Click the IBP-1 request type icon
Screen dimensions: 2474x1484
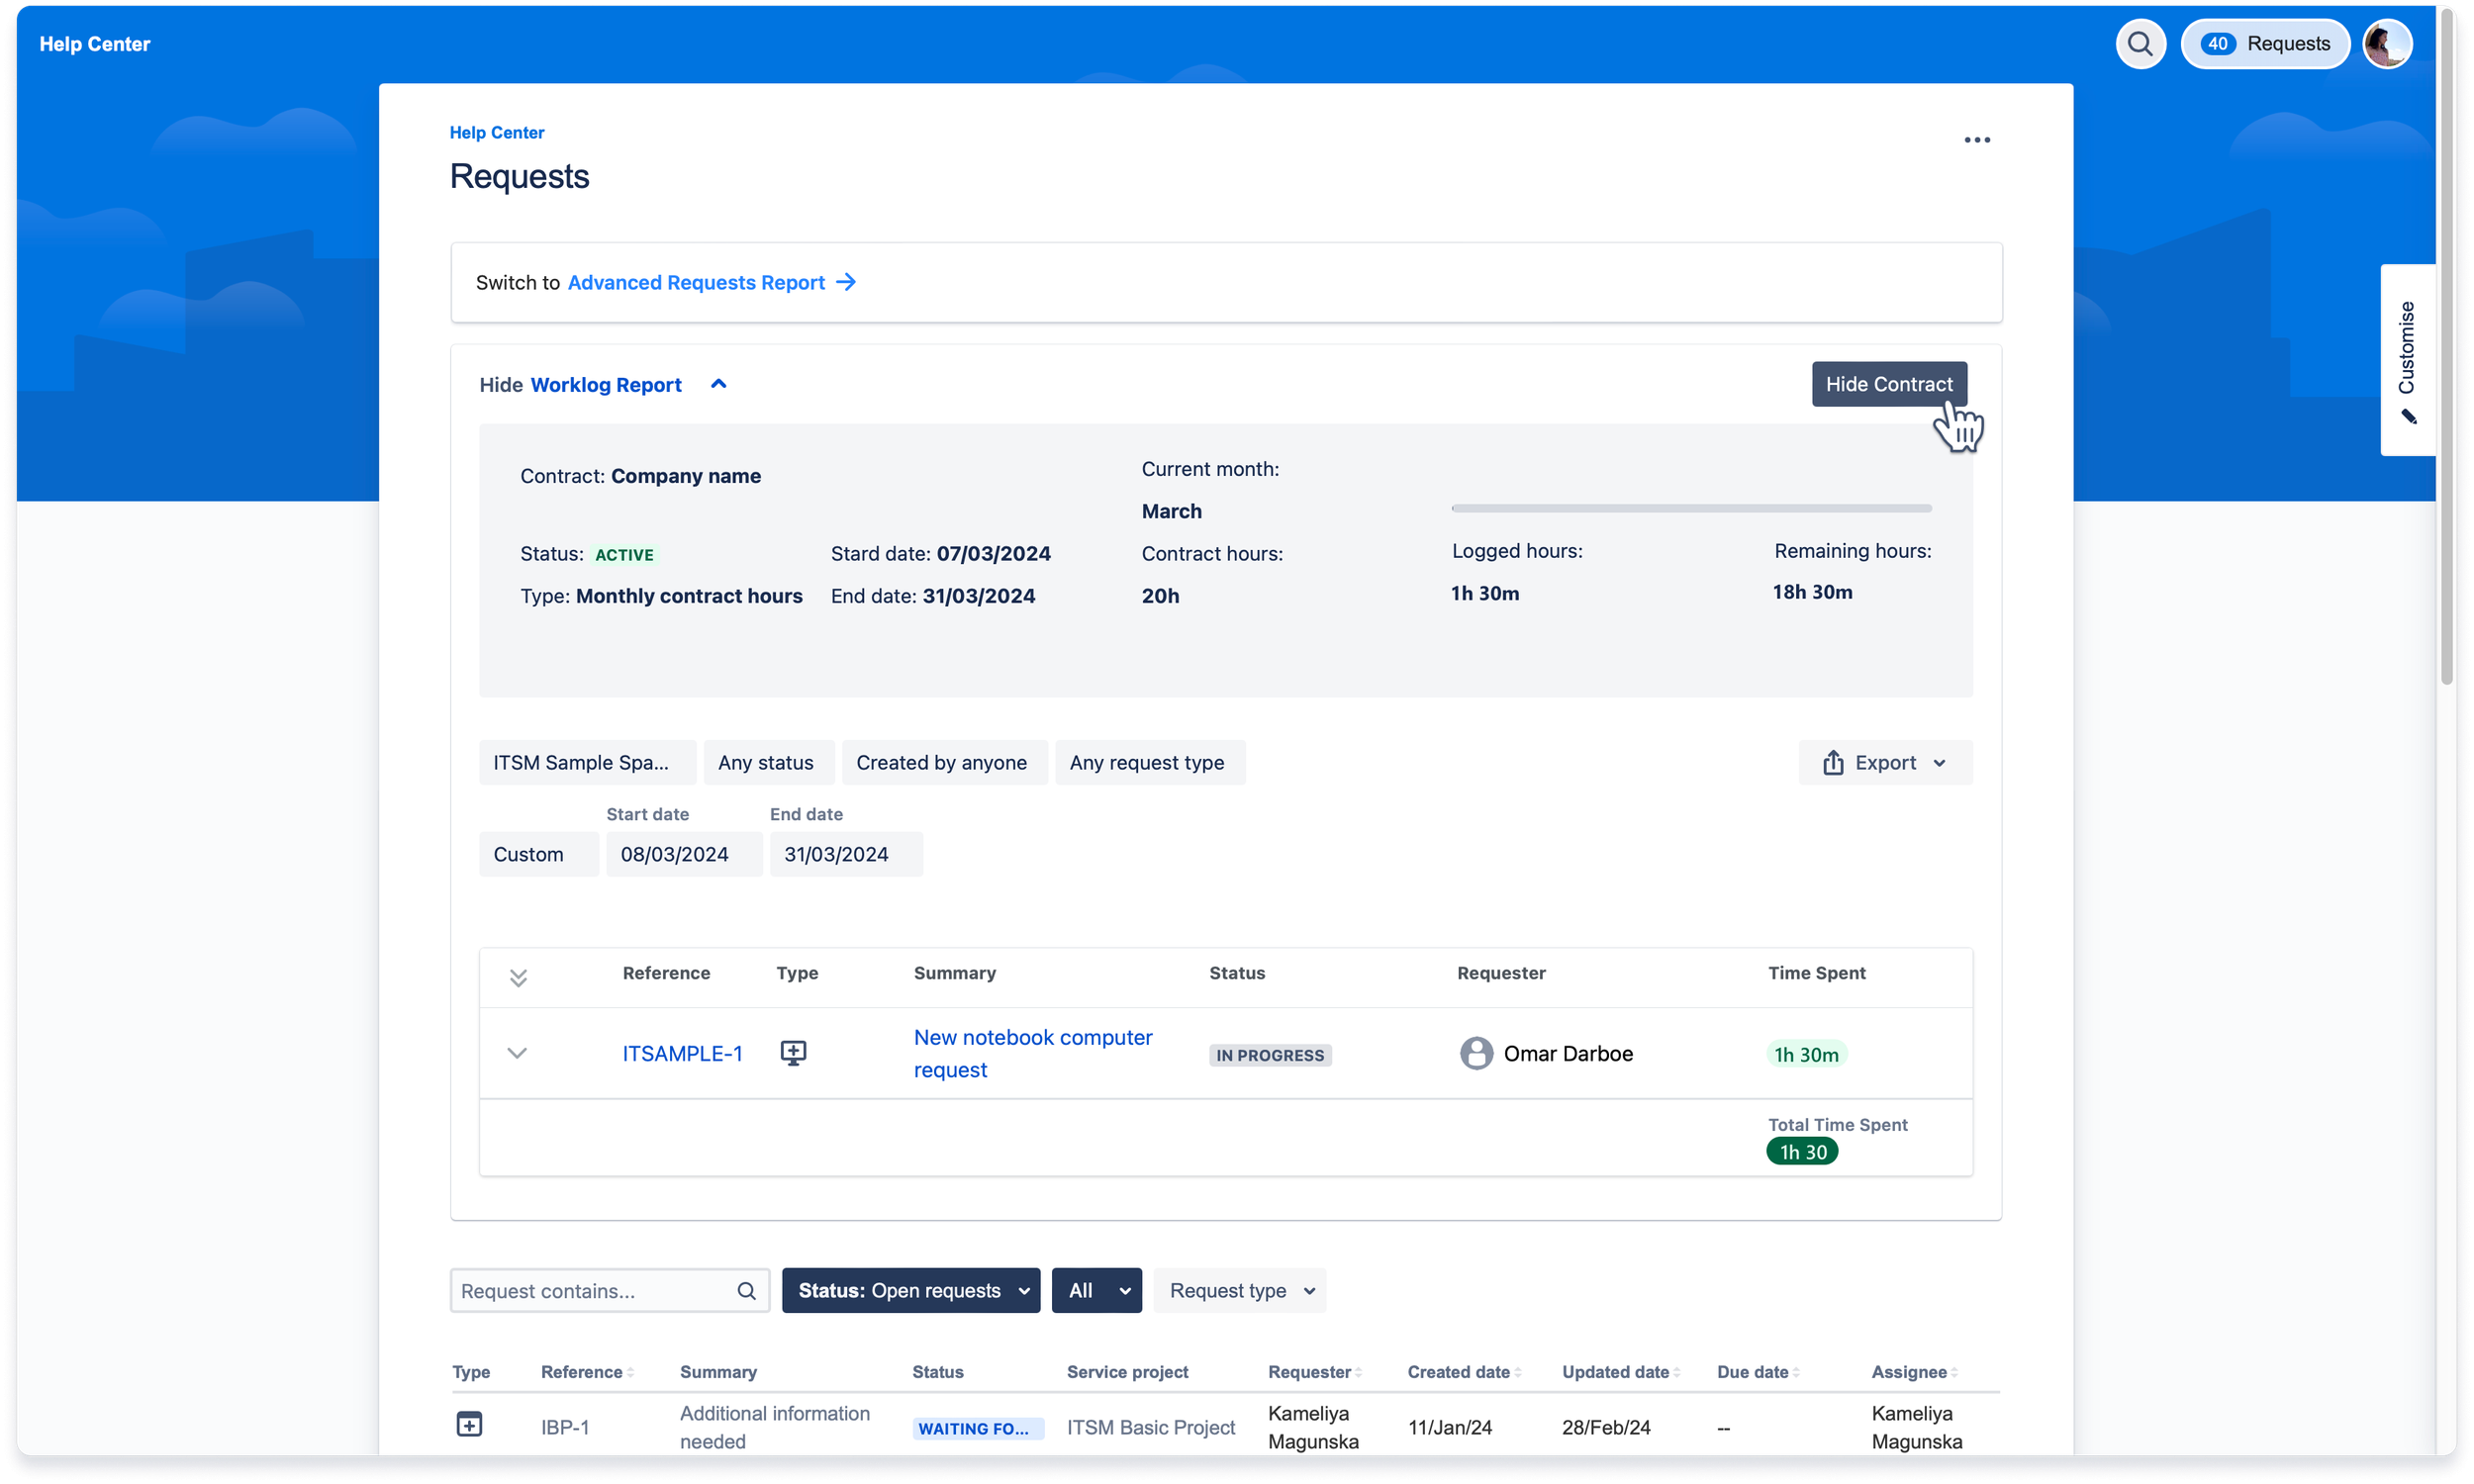469,1424
